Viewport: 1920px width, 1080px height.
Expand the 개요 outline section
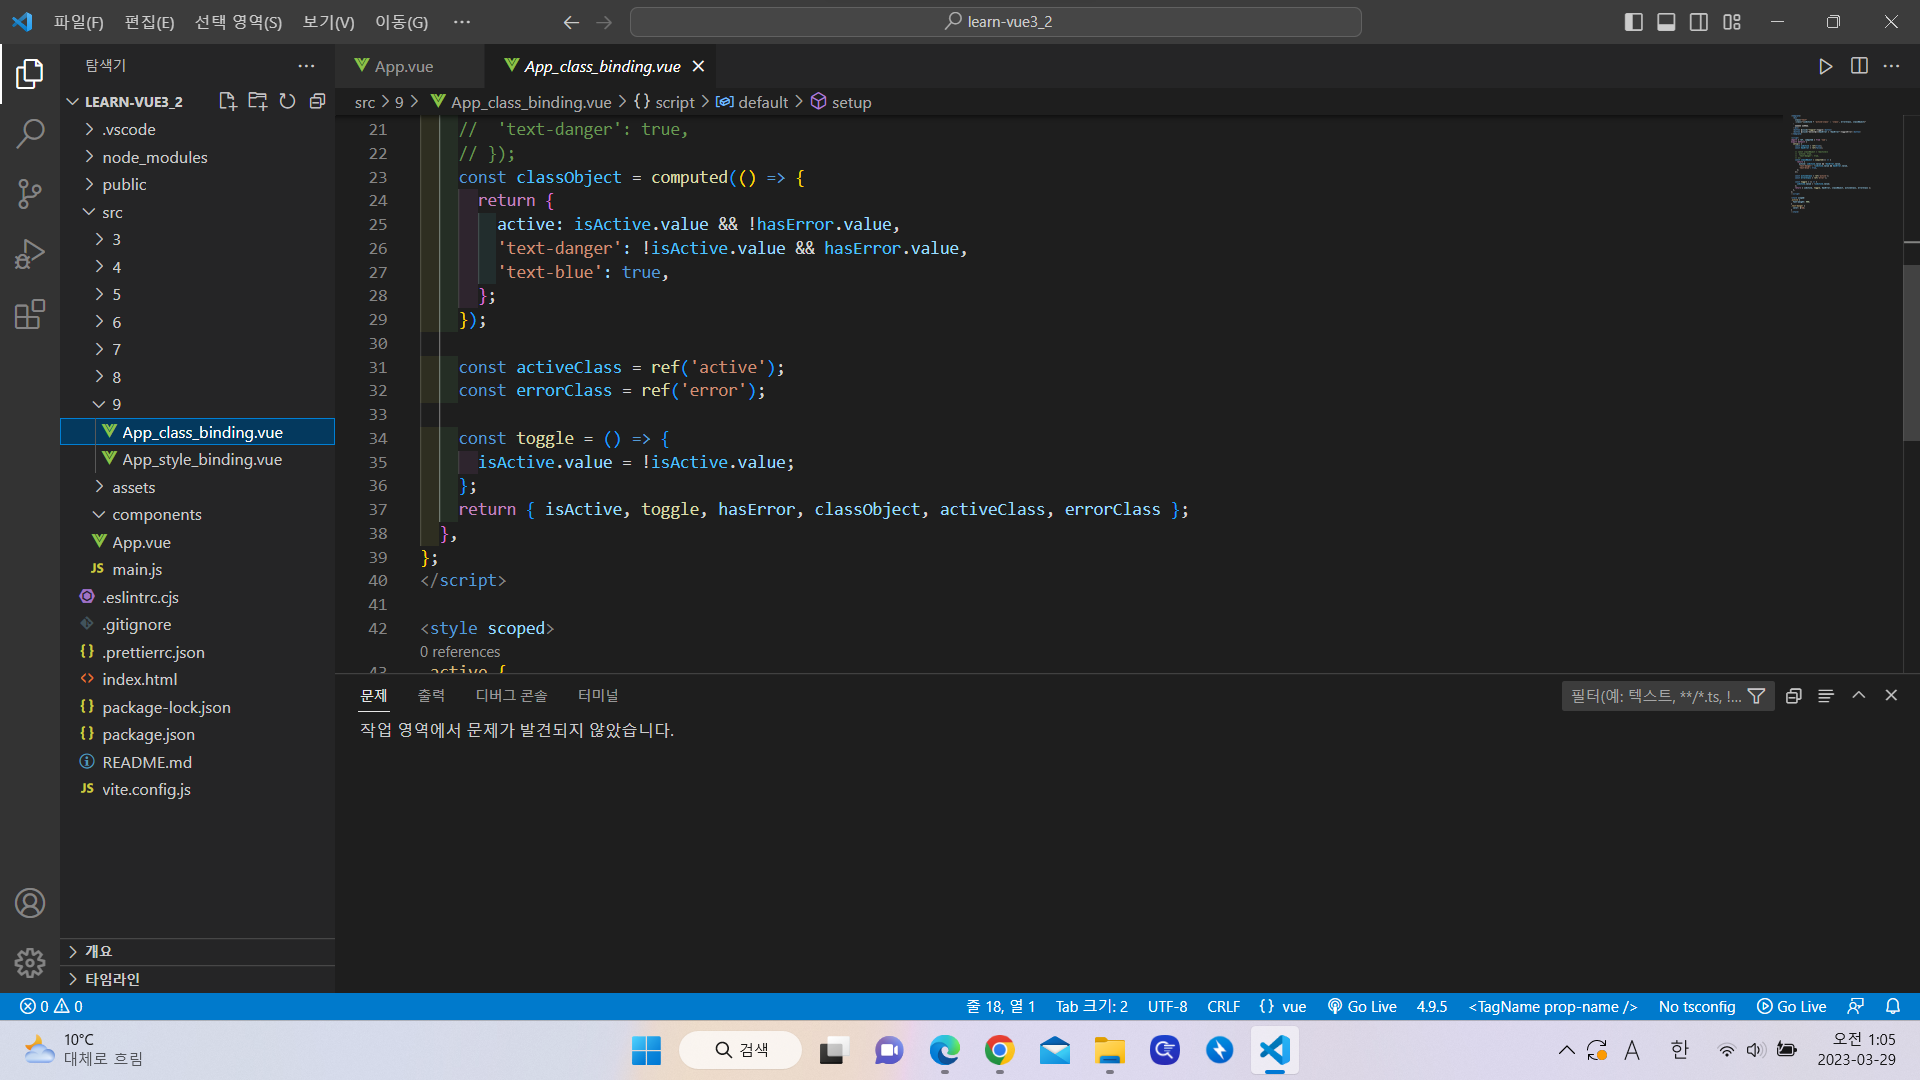[197, 951]
